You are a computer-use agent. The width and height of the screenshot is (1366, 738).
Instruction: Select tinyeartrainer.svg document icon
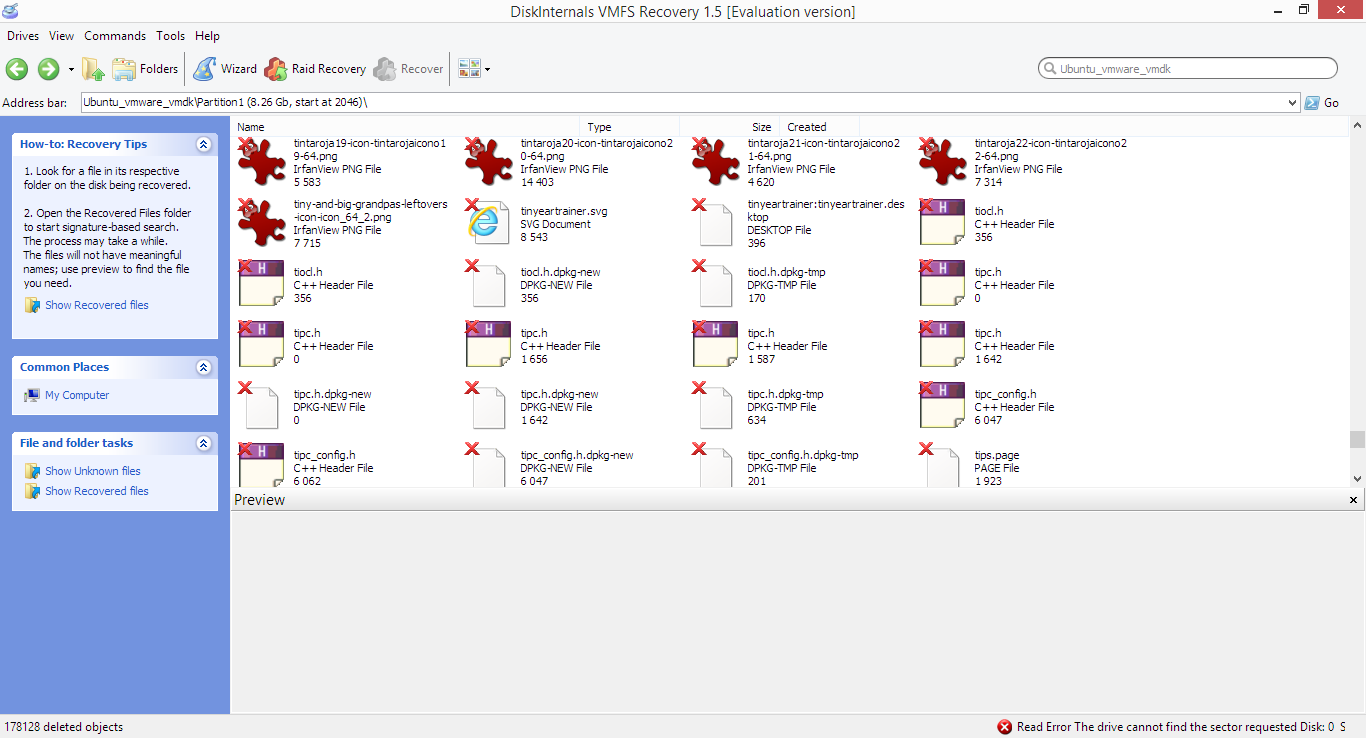pyautogui.click(x=488, y=222)
